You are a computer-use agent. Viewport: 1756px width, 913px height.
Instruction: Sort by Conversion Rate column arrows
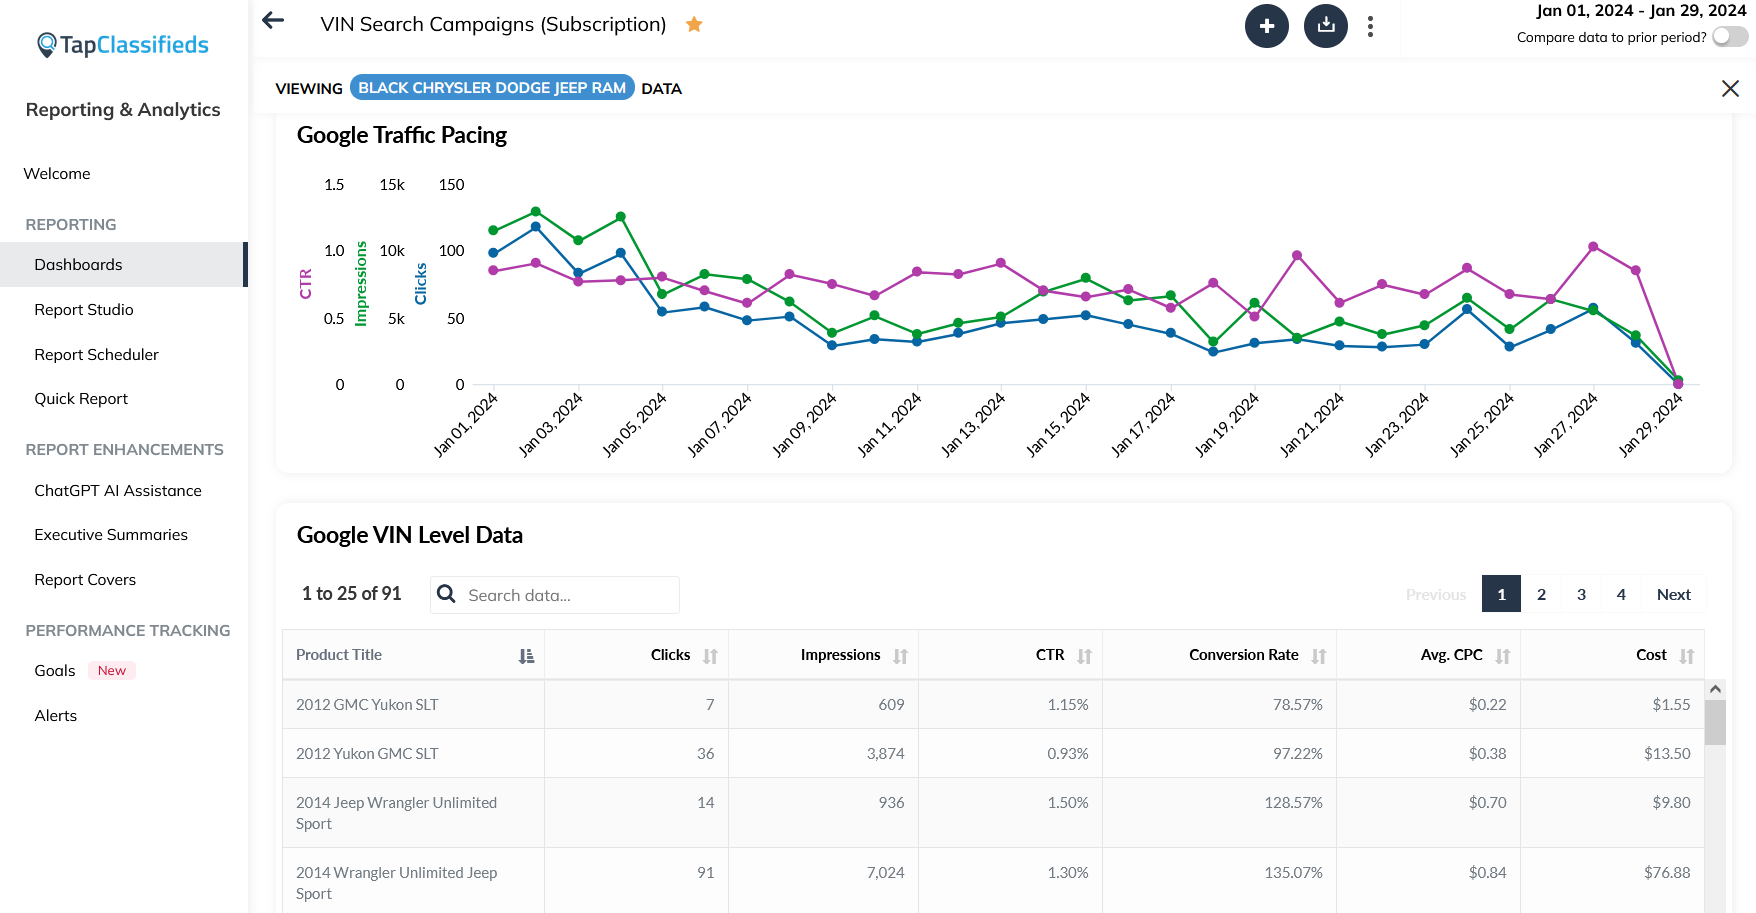1318,656
